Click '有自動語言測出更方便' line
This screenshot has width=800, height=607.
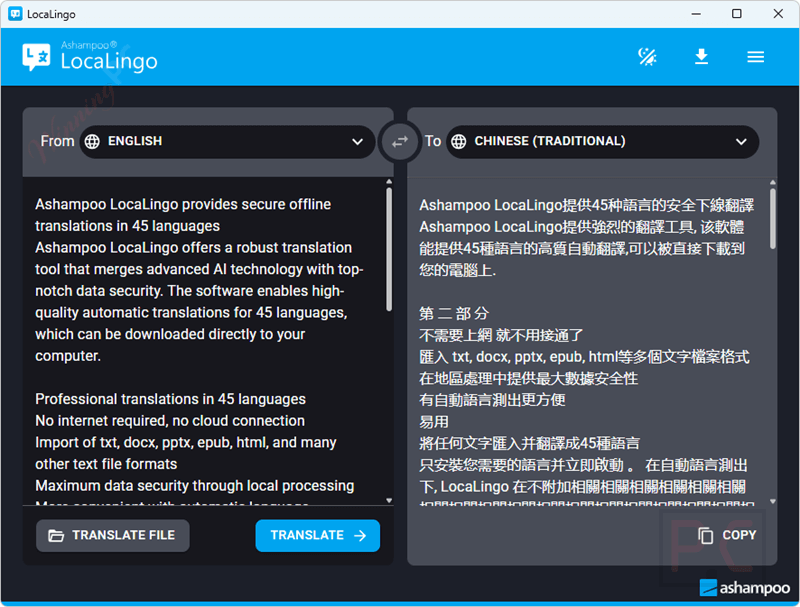coord(492,400)
